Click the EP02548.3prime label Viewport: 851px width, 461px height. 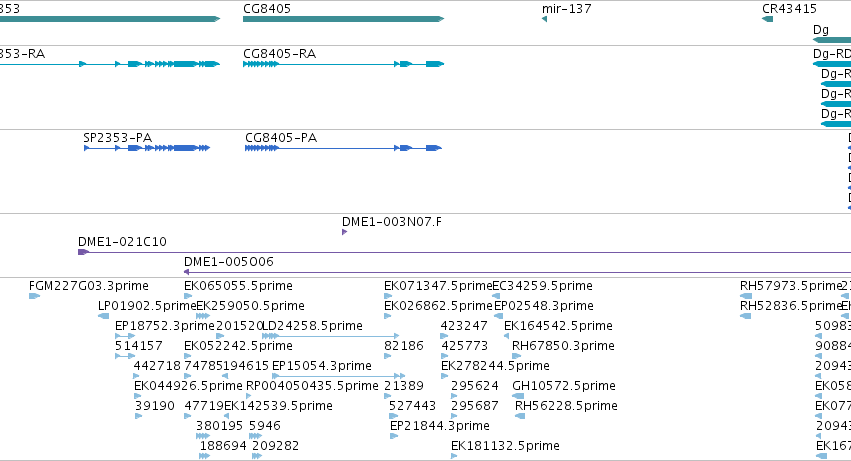pos(544,306)
